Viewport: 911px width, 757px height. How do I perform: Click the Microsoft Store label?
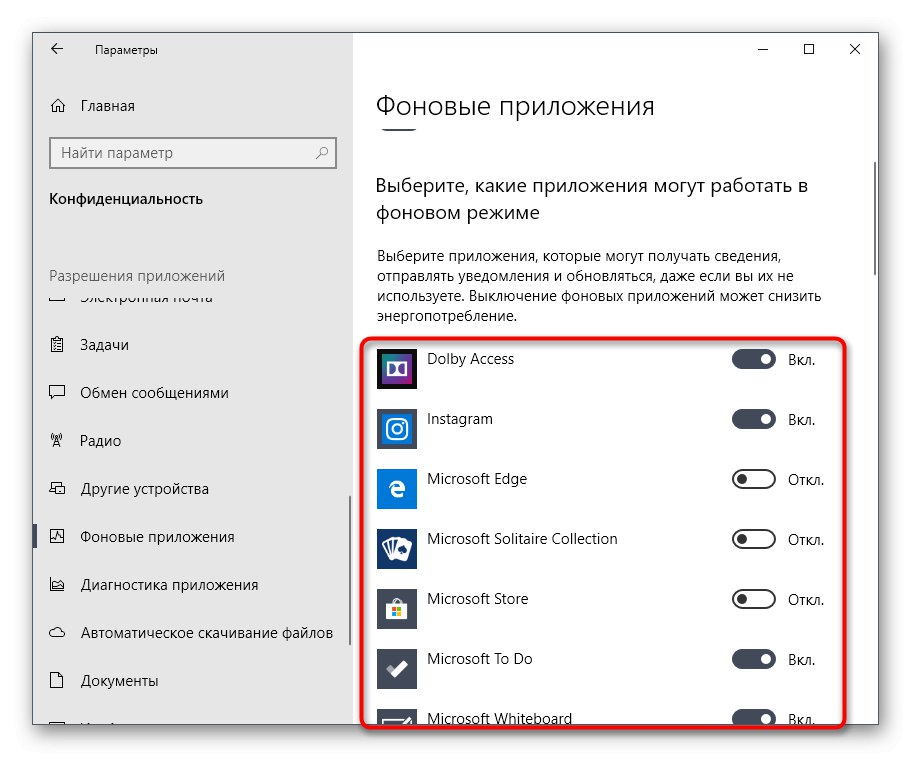pyautogui.click(x=478, y=598)
